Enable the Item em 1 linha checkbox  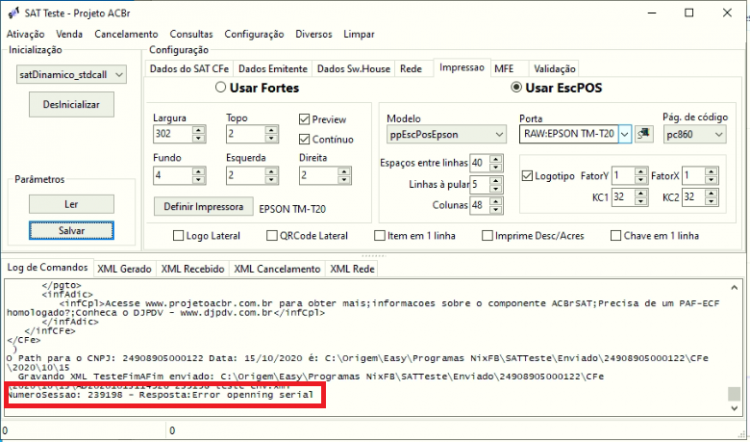(x=379, y=236)
